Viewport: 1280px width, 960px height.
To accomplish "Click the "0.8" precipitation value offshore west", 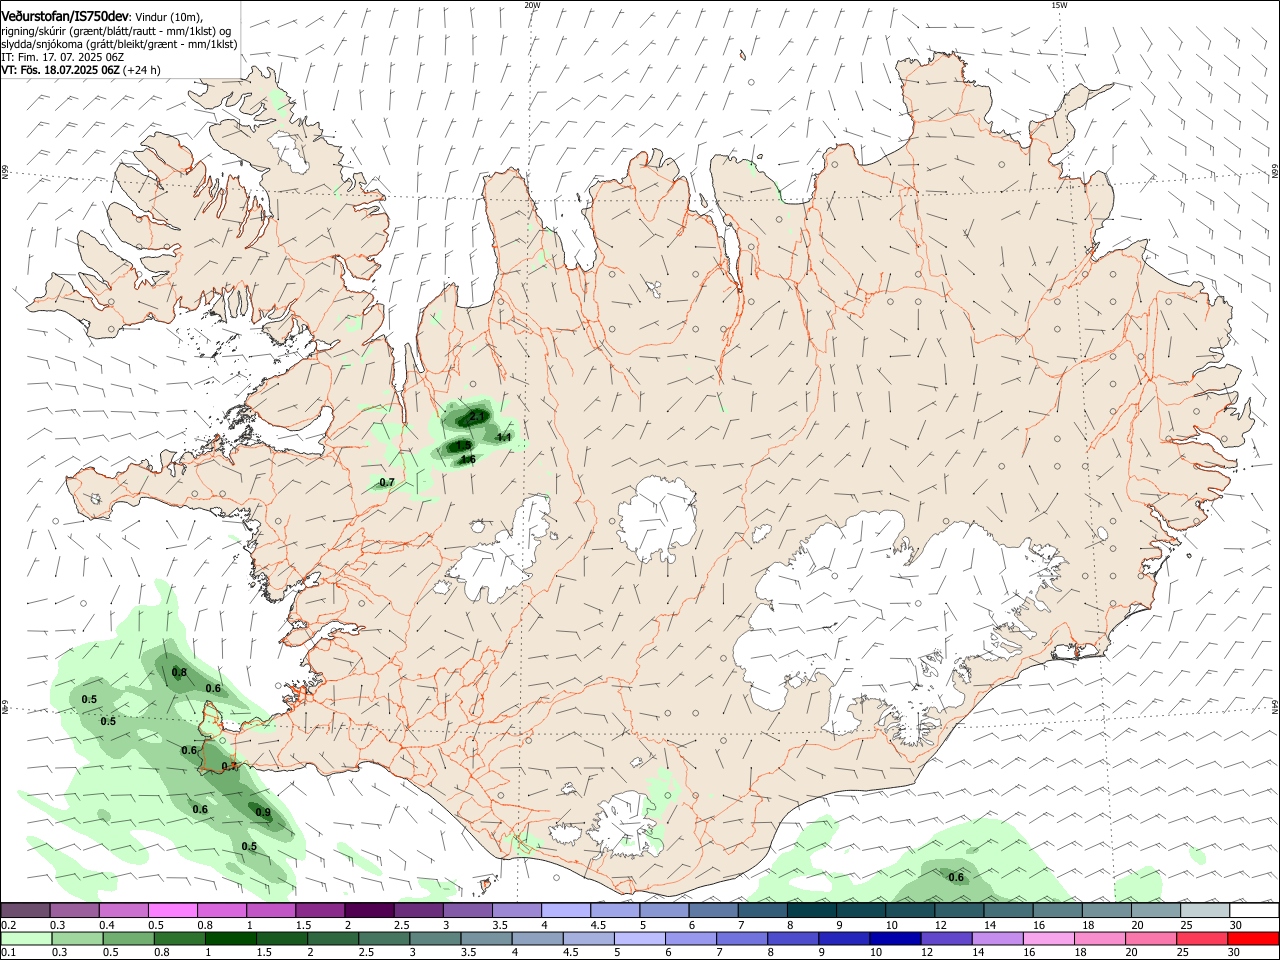I will [180, 672].
